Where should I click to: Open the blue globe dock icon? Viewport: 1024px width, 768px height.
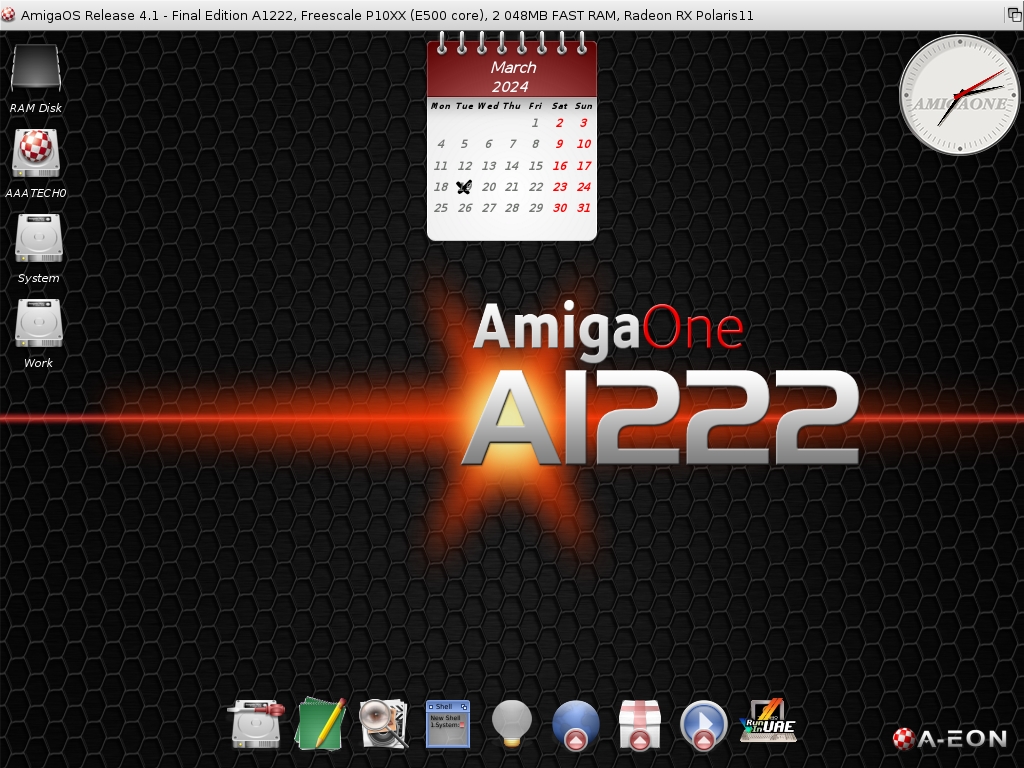point(576,724)
